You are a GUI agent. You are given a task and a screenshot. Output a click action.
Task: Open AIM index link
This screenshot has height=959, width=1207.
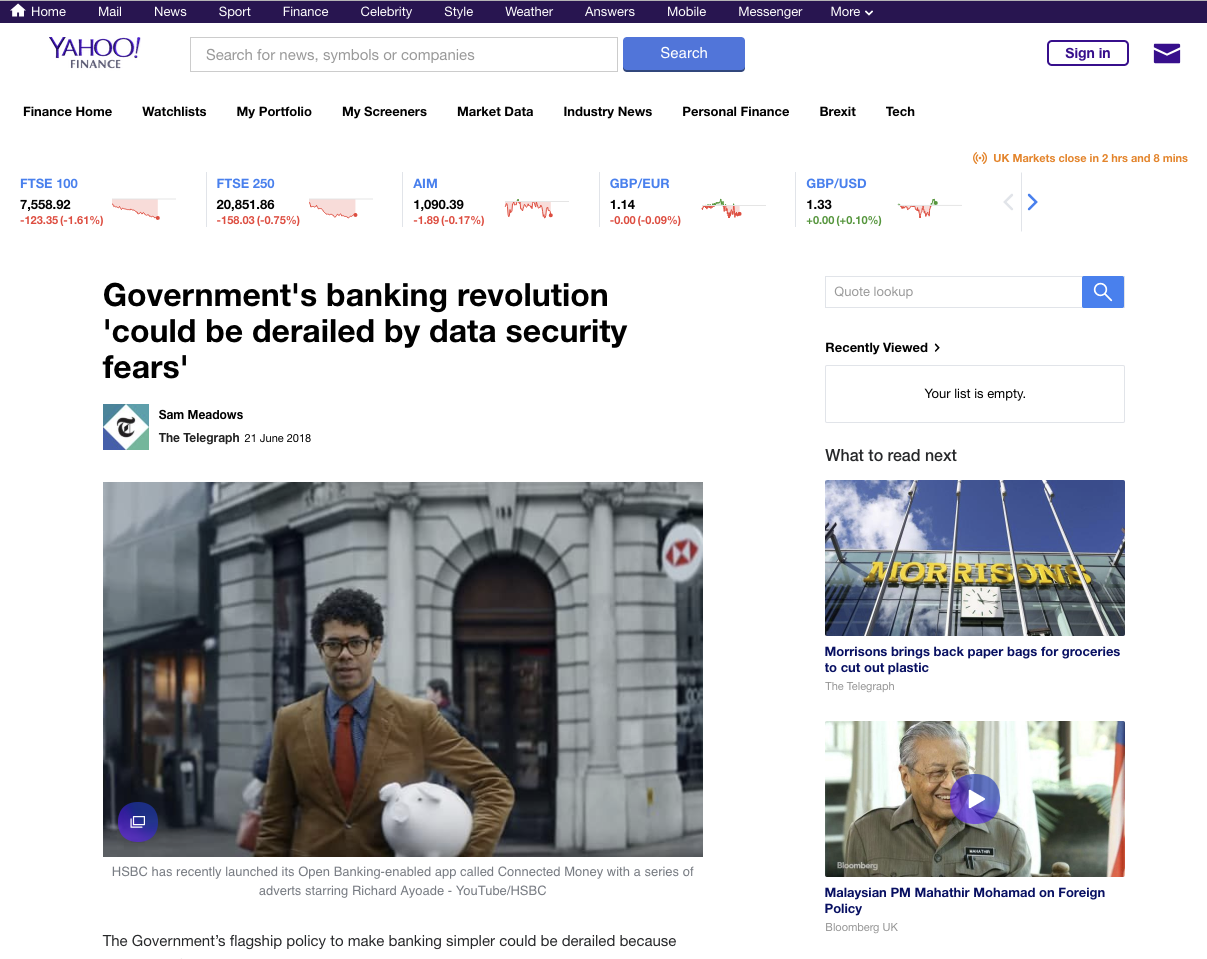pos(425,184)
